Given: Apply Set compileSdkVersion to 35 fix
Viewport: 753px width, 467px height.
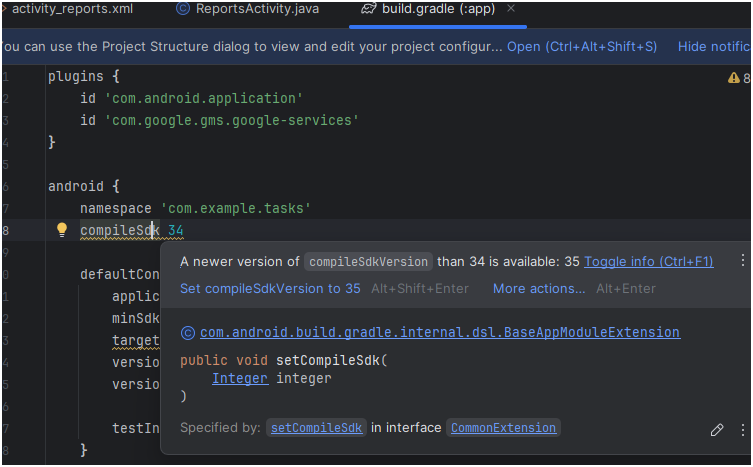Looking at the screenshot, I should pos(270,289).
